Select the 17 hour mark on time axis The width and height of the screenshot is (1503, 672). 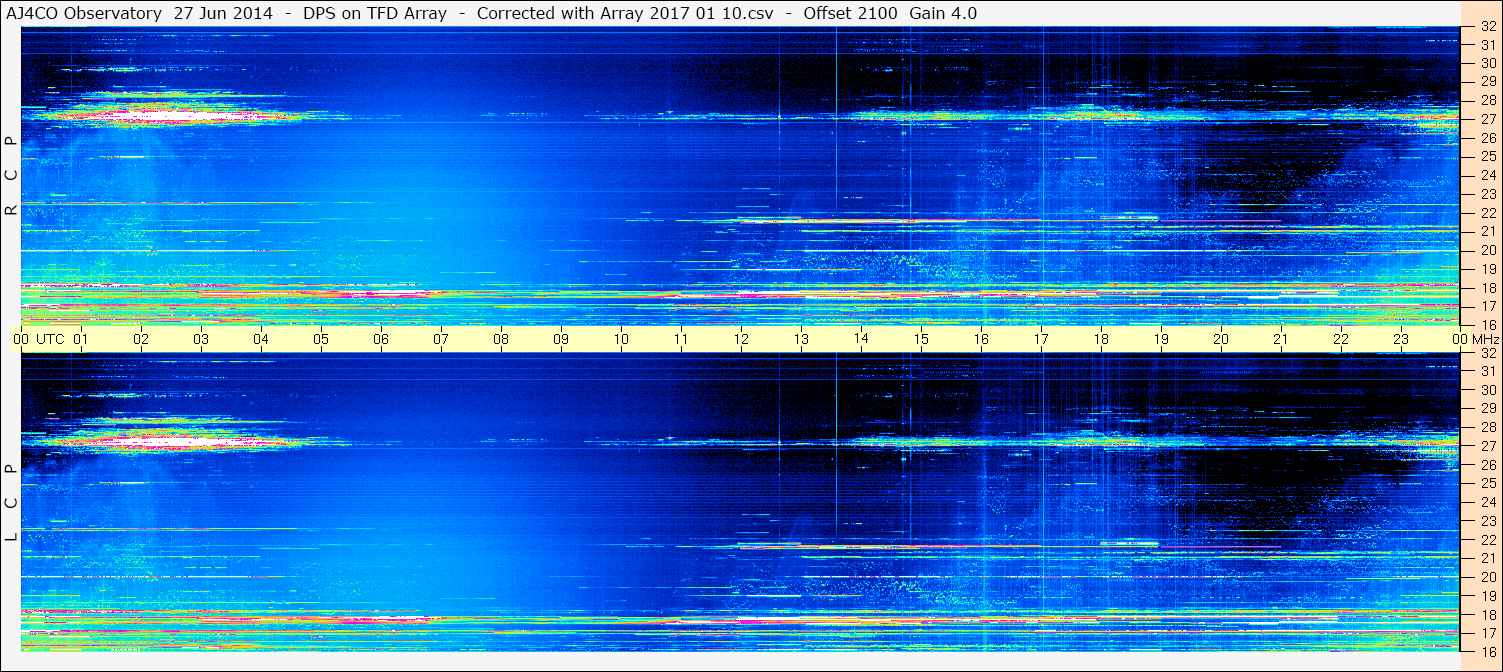(1041, 339)
